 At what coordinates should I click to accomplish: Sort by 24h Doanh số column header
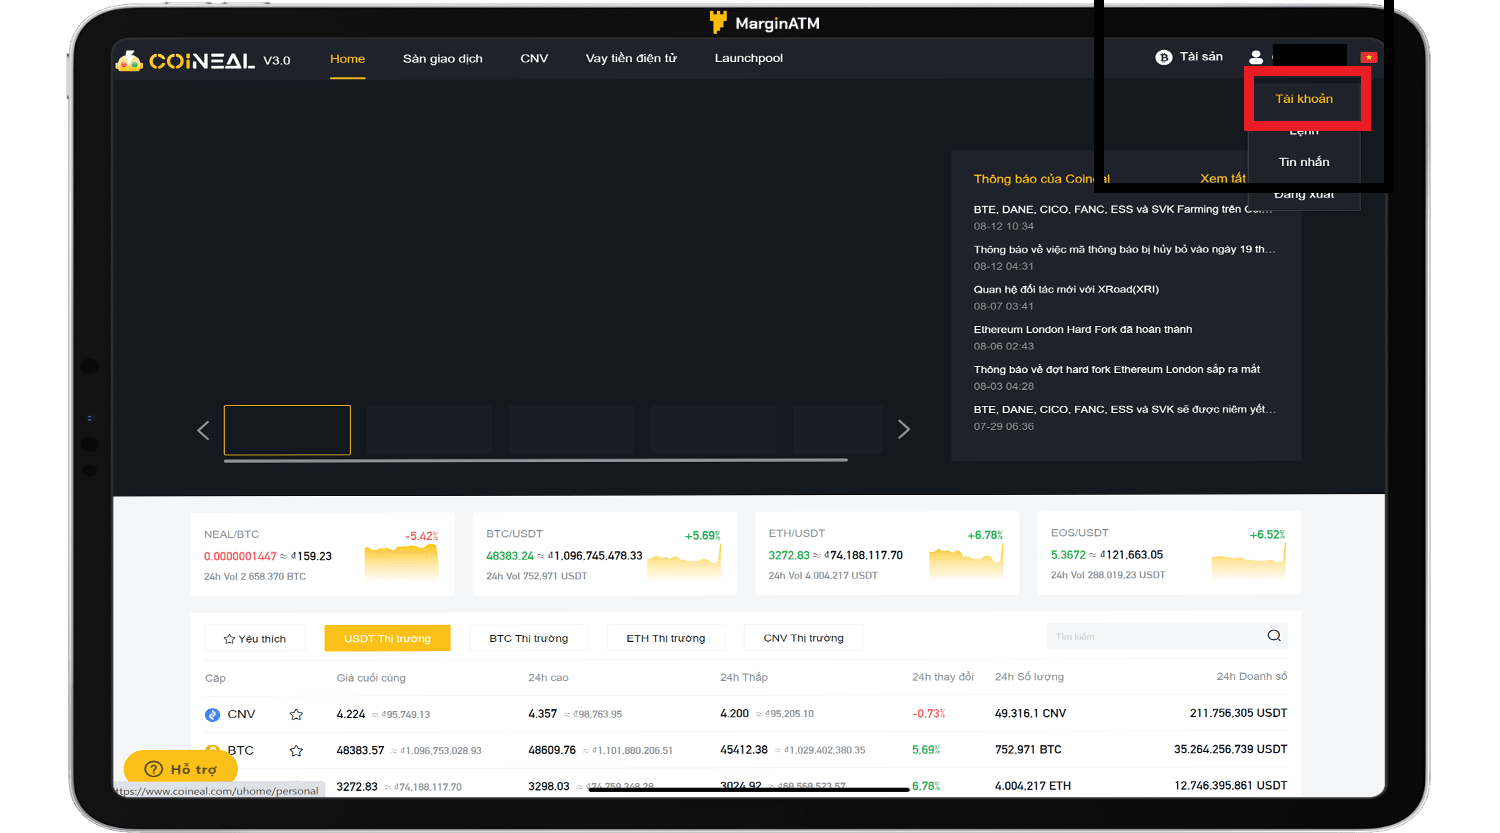[x=1252, y=677]
